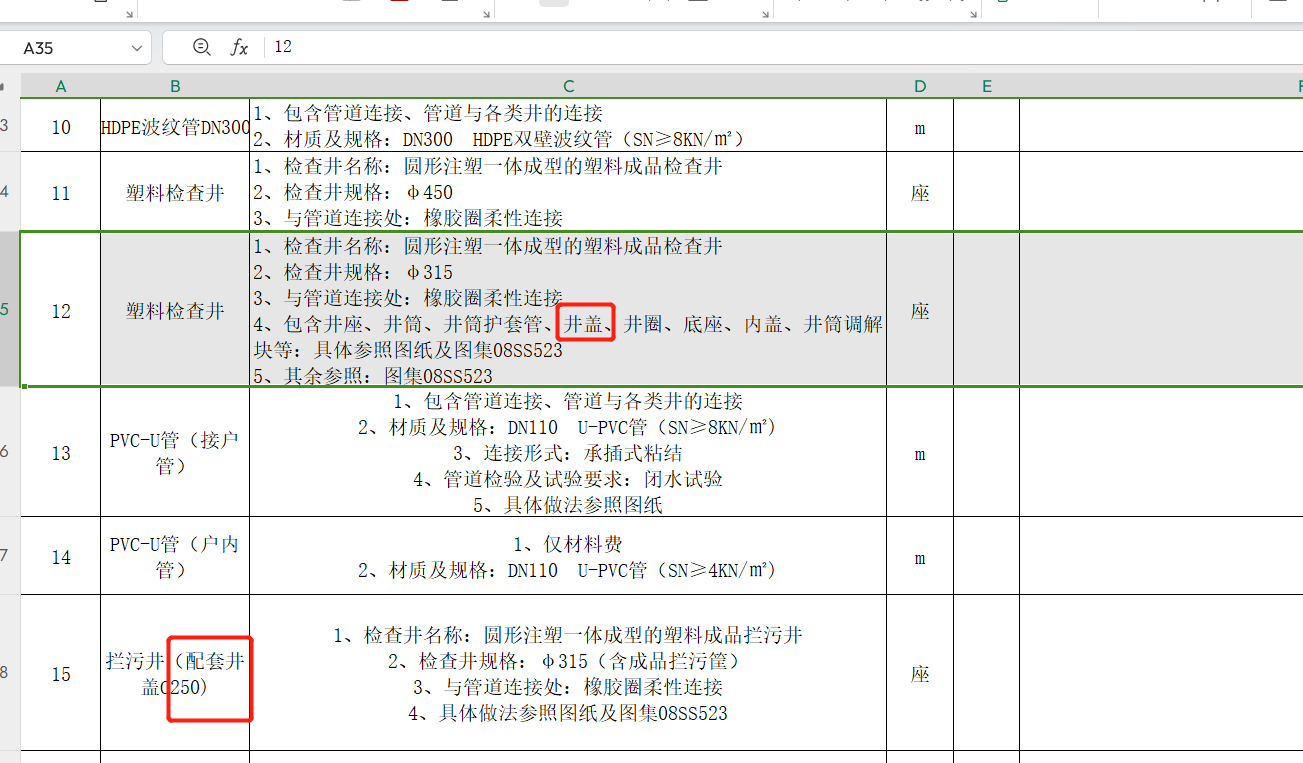Select description cell with 承插式粘结
Viewport: 1303px width, 763px height.
[x=568, y=453]
